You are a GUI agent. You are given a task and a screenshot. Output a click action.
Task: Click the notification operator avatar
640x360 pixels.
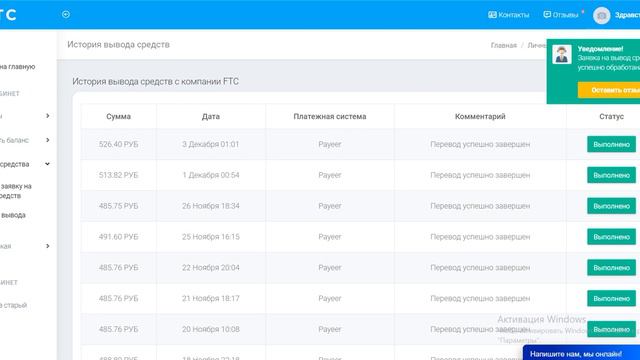(562, 54)
